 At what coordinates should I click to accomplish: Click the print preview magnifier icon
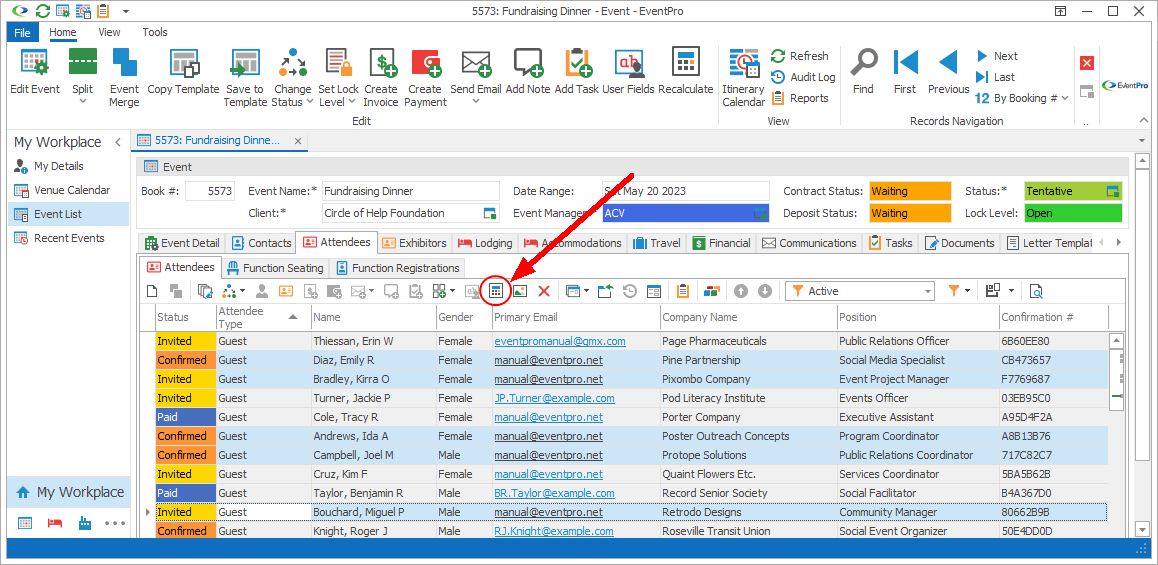1036,291
